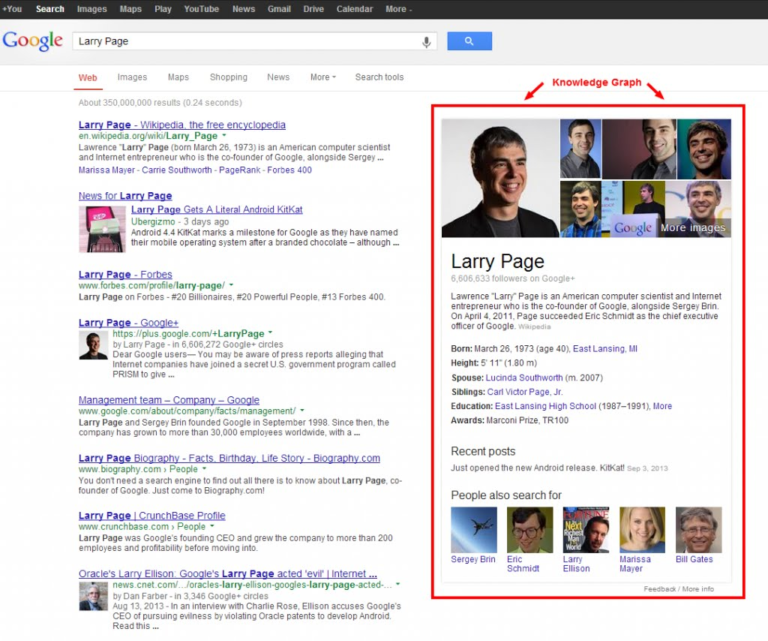The height and width of the screenshot is (641, 768).
Task: Click in the search box containing Larry Page
Action: pyautogui.click(x=245, y=42)
